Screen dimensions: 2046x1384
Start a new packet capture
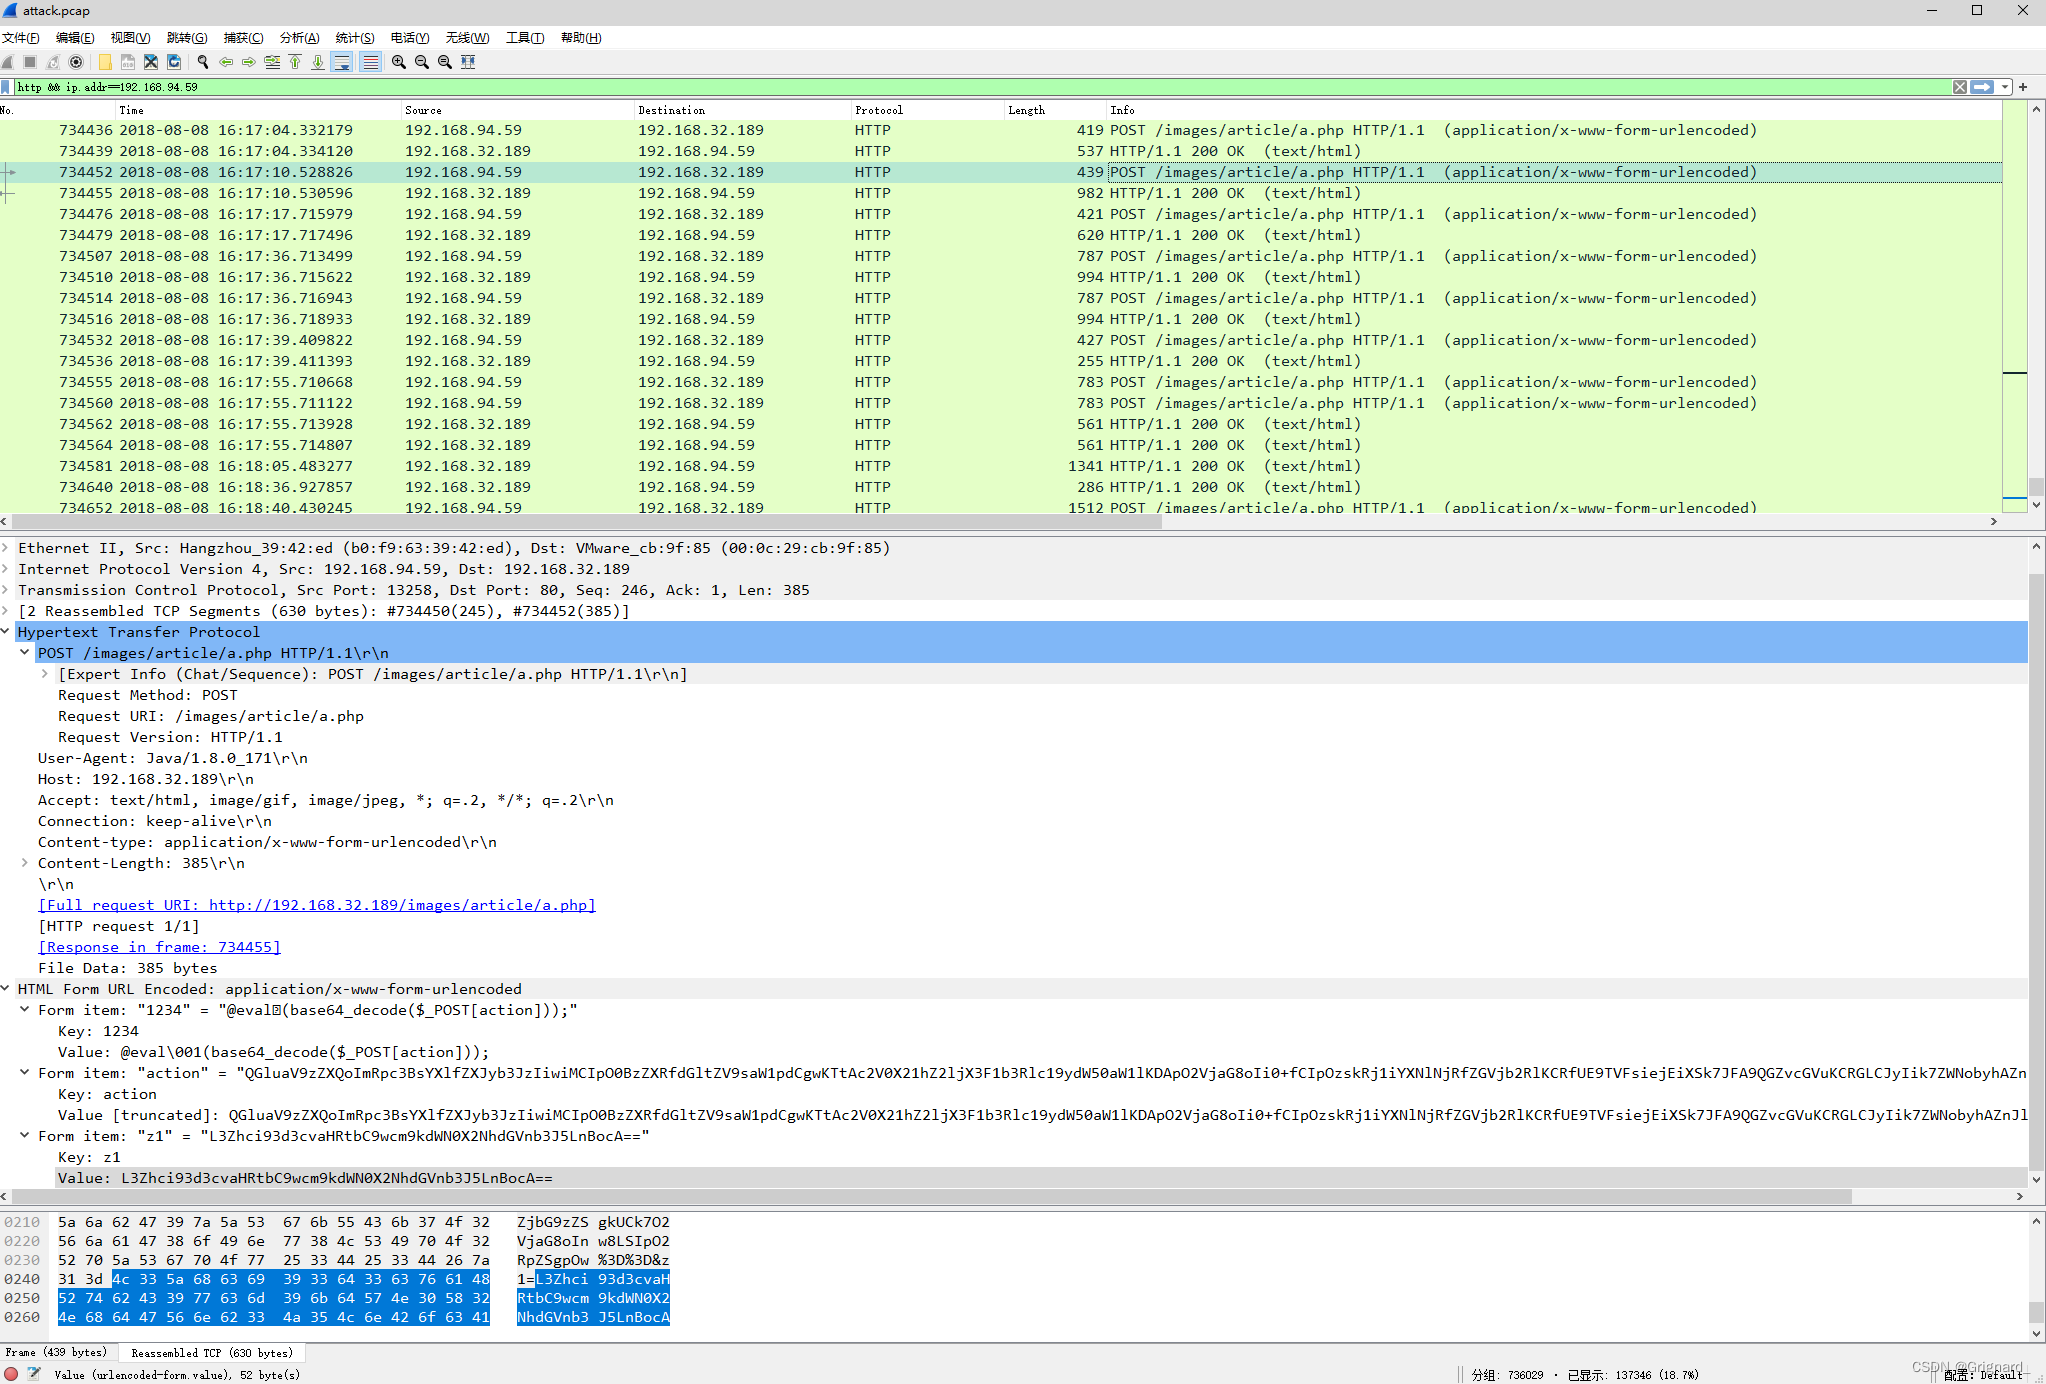click(8, 62)
